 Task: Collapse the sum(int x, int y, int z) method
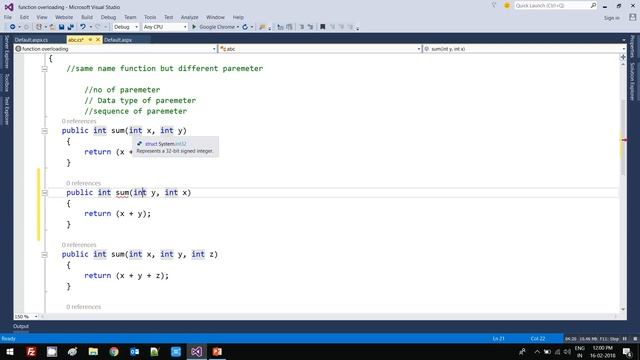click(x=44, y=255)
